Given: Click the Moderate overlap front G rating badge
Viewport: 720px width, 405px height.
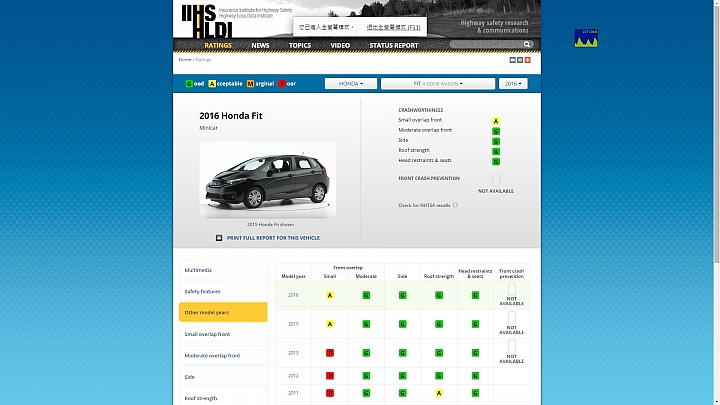Looking at the screenshot, I should [x=496, y=131].
